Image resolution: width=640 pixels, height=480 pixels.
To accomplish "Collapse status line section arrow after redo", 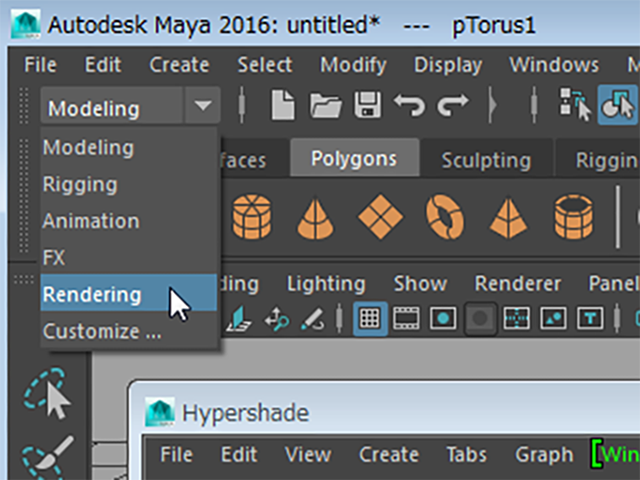I will [492, 105].
